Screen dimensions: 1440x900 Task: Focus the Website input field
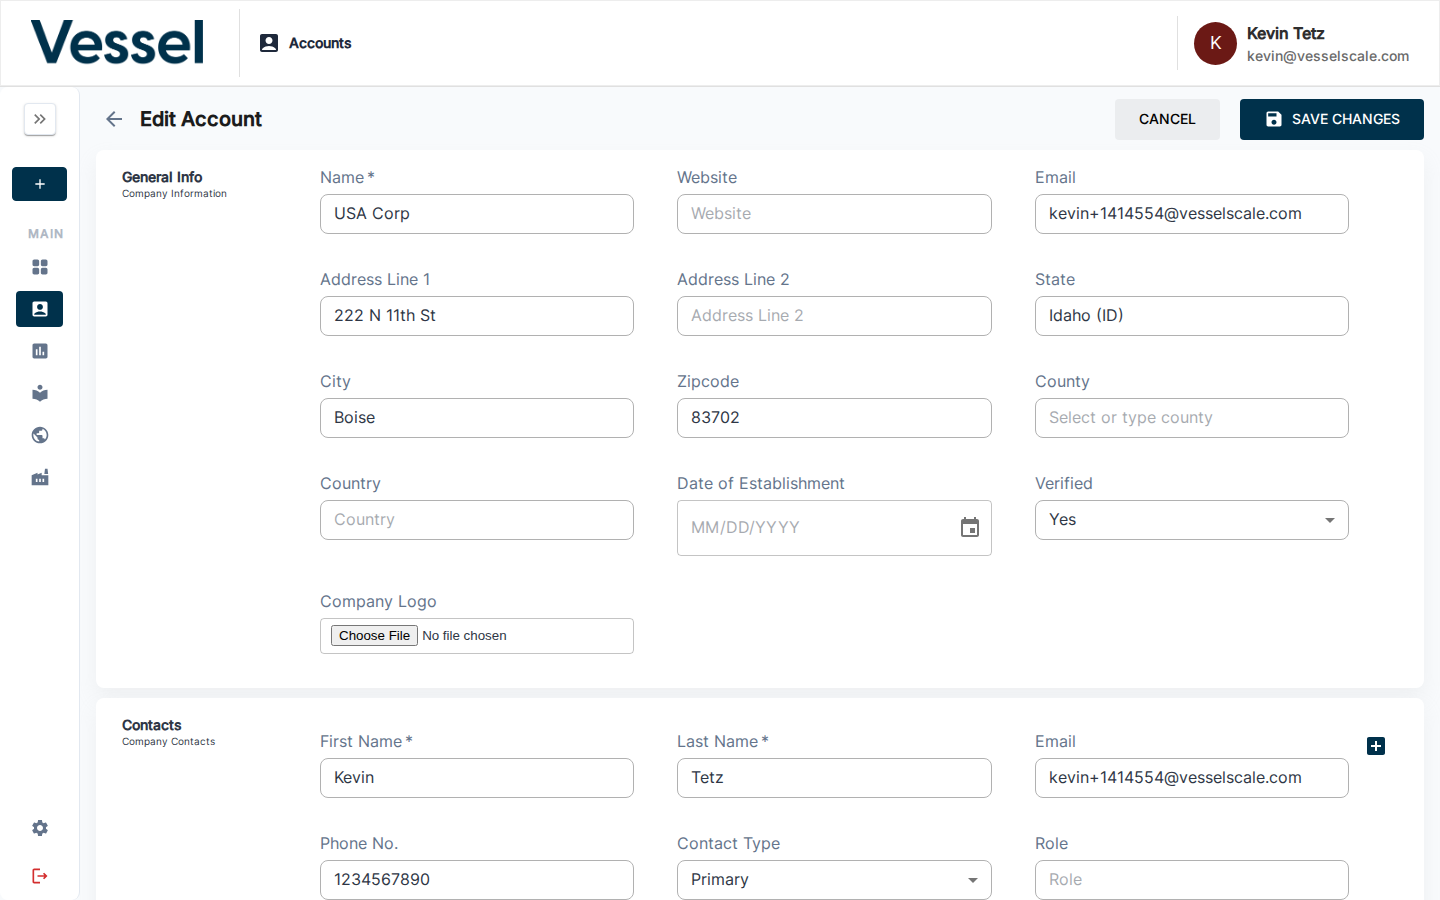click(833, 214)
